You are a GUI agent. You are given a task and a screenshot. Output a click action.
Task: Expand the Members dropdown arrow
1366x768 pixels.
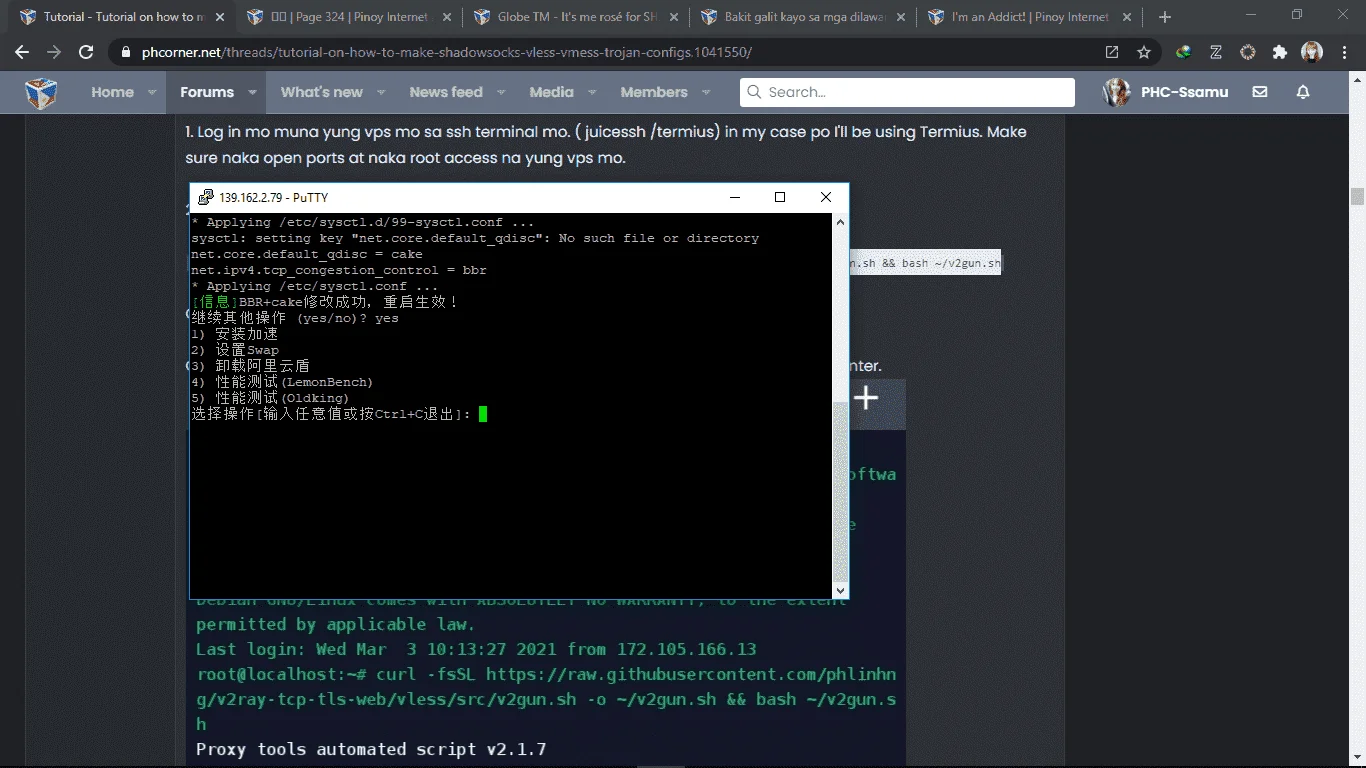click(706, 92)
